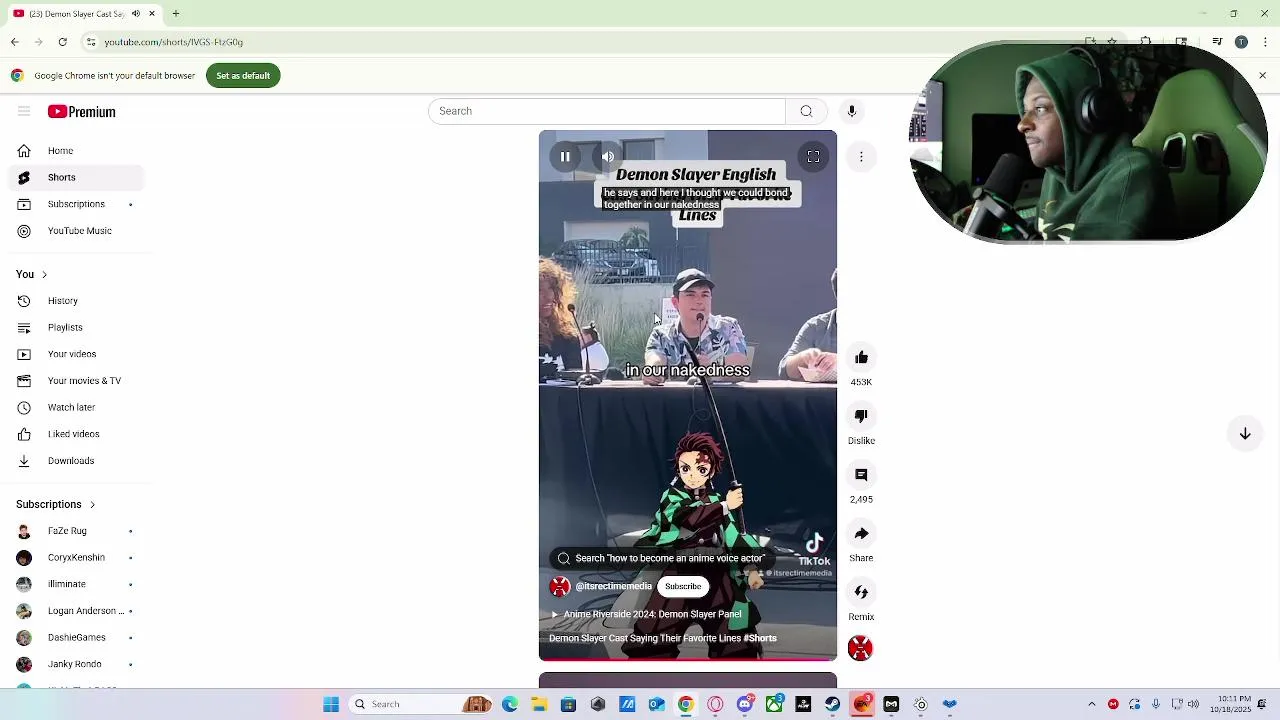Go to YouTube Premium home logo
Screen dimensions: 1280x720
pos(82,112)
